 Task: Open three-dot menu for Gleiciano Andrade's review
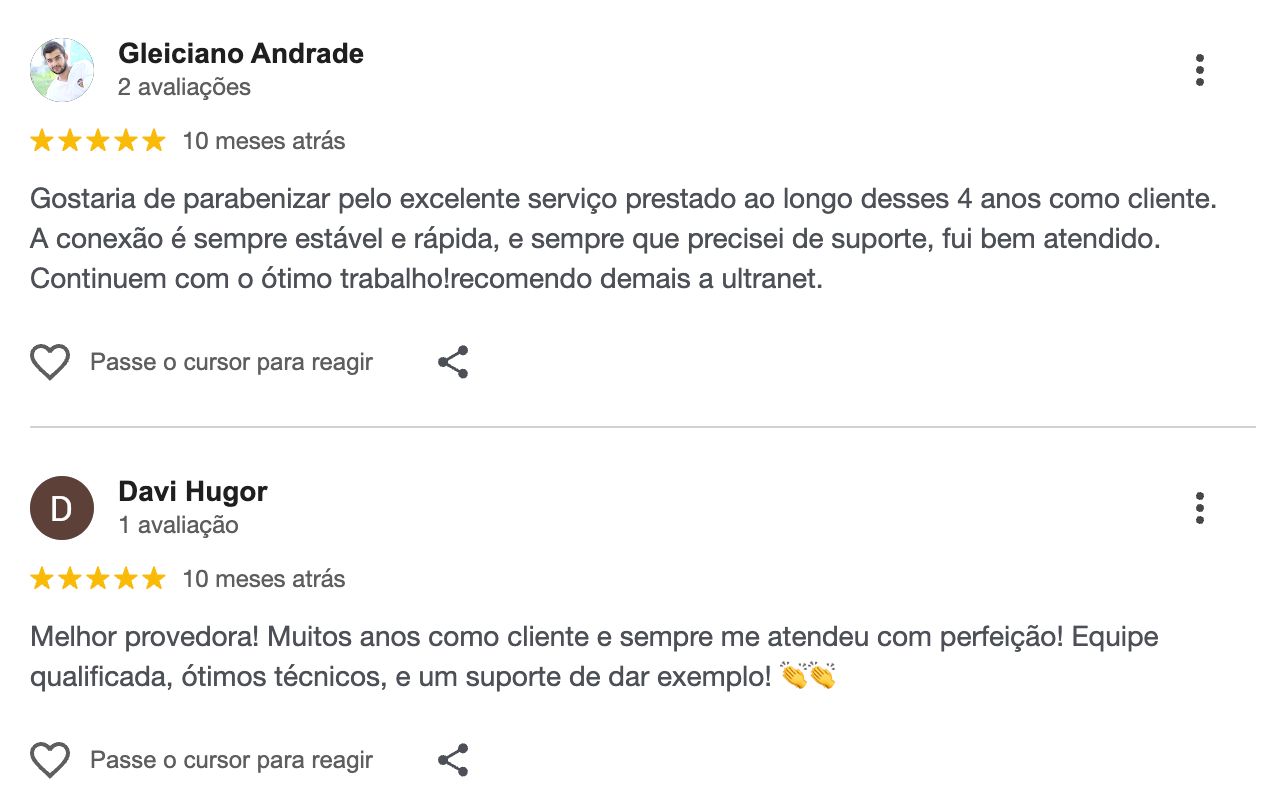click(x=1199, y=70)
